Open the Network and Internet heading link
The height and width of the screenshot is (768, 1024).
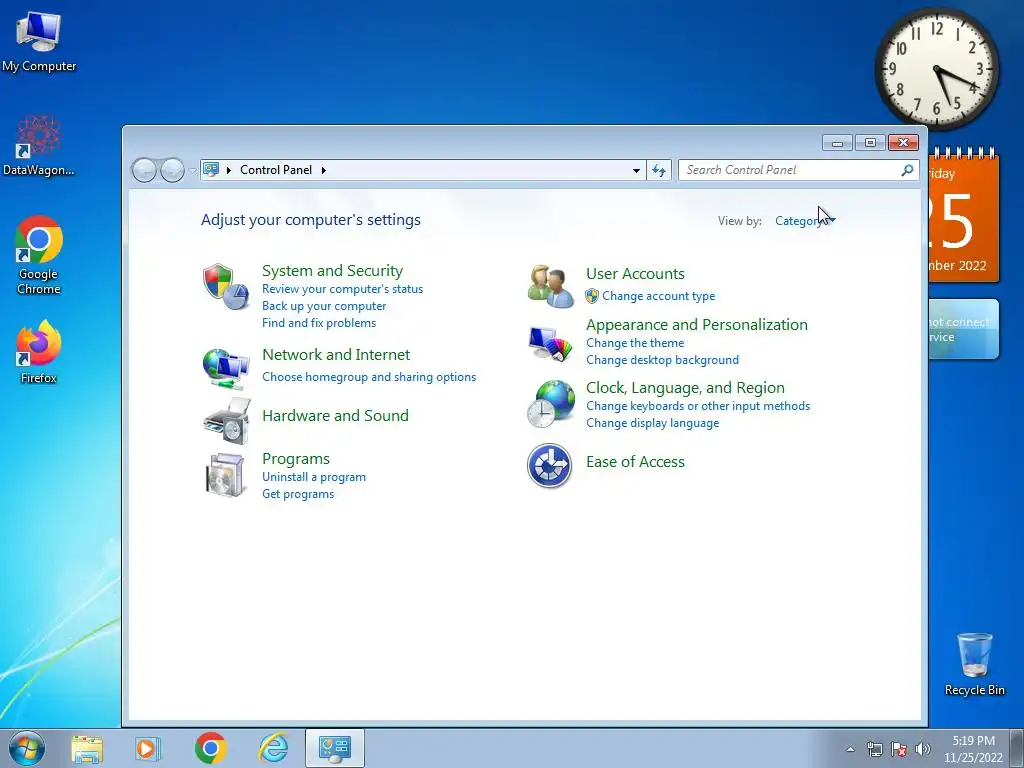click(x=336, y=355)
